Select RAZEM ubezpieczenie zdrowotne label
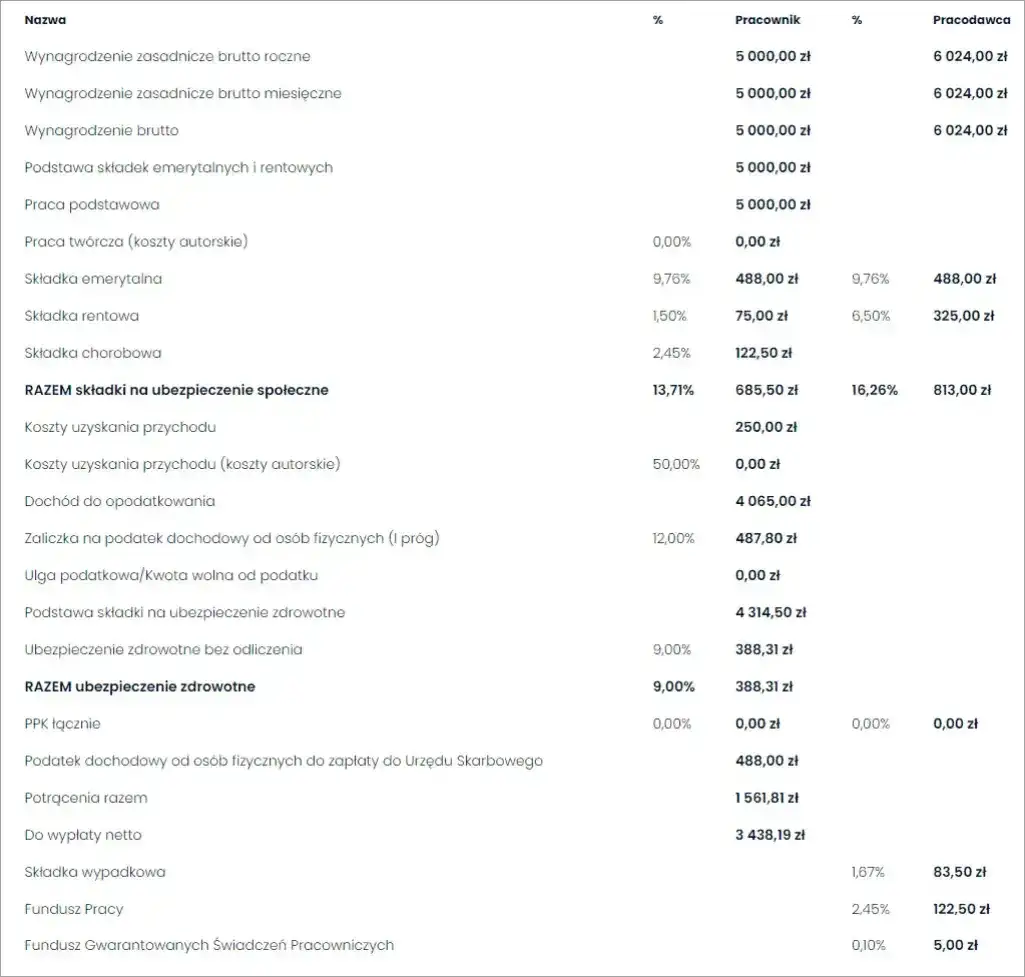Image resolution: width=1025 pixels, height=977 pixels. [140, 686]
